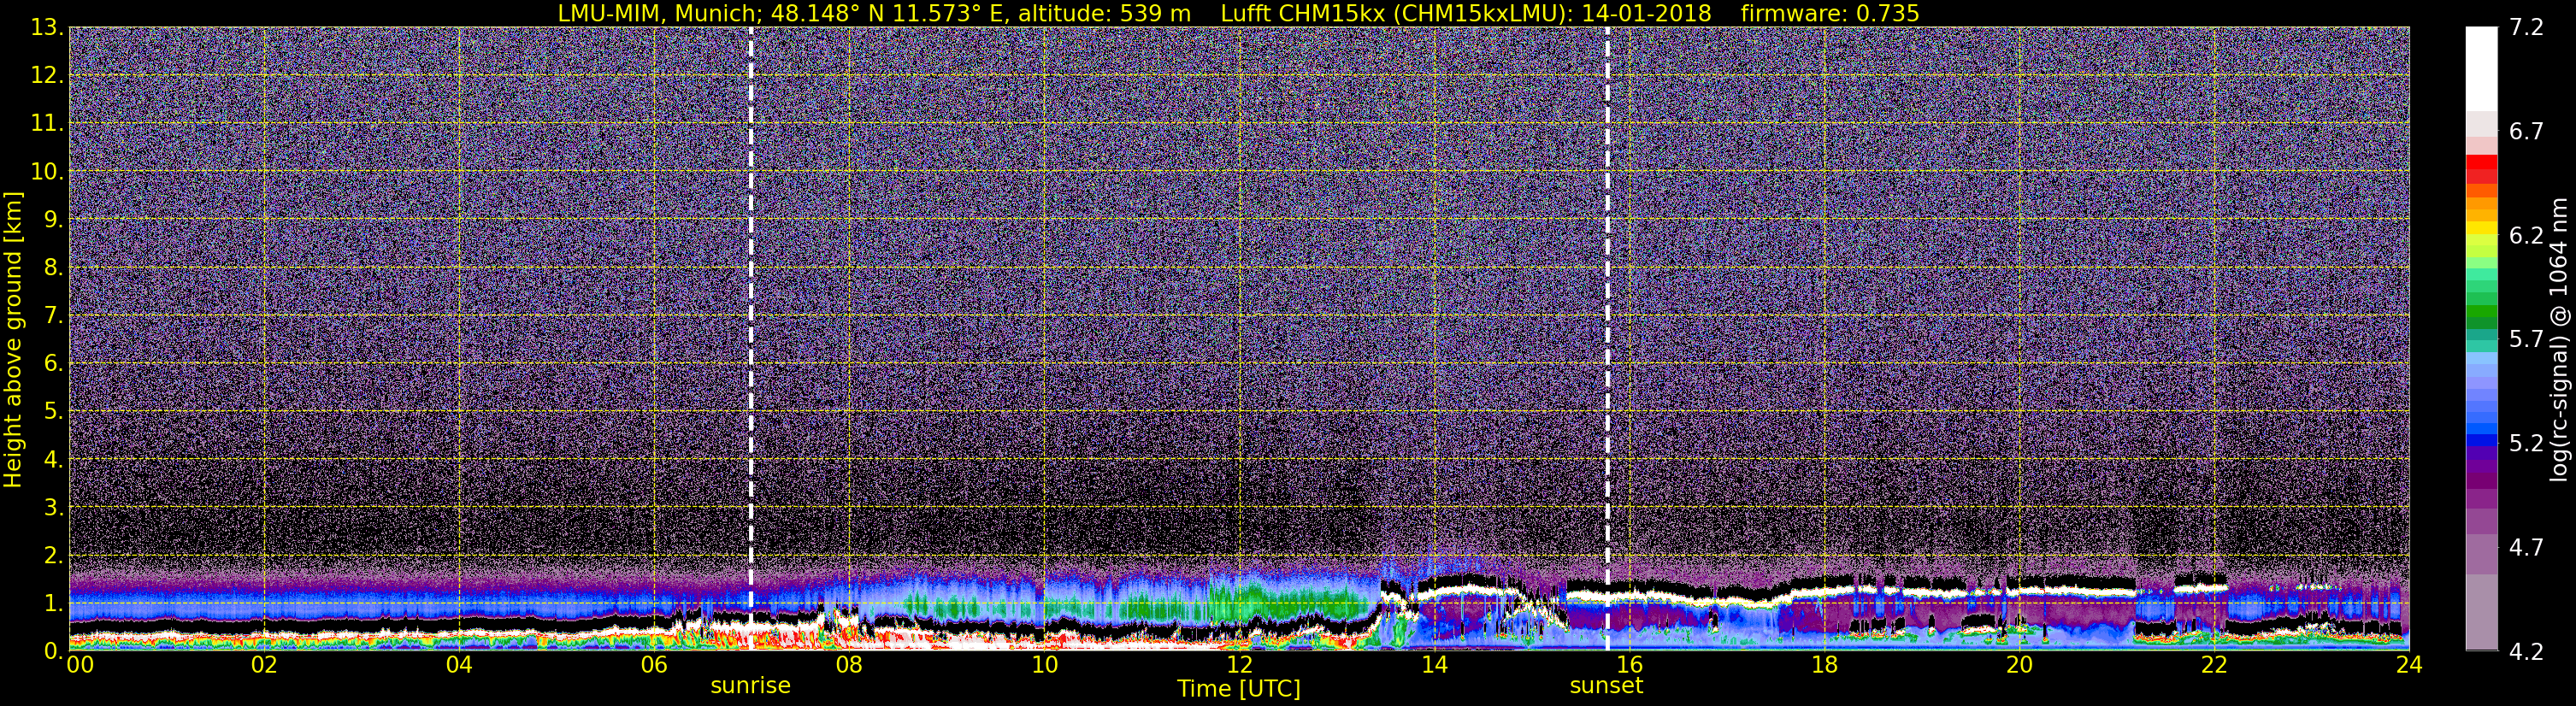Viewport: 2576px width, 706px height.
Task: Click the 'sunrise' label below the axis
Action: pos(750,686)
